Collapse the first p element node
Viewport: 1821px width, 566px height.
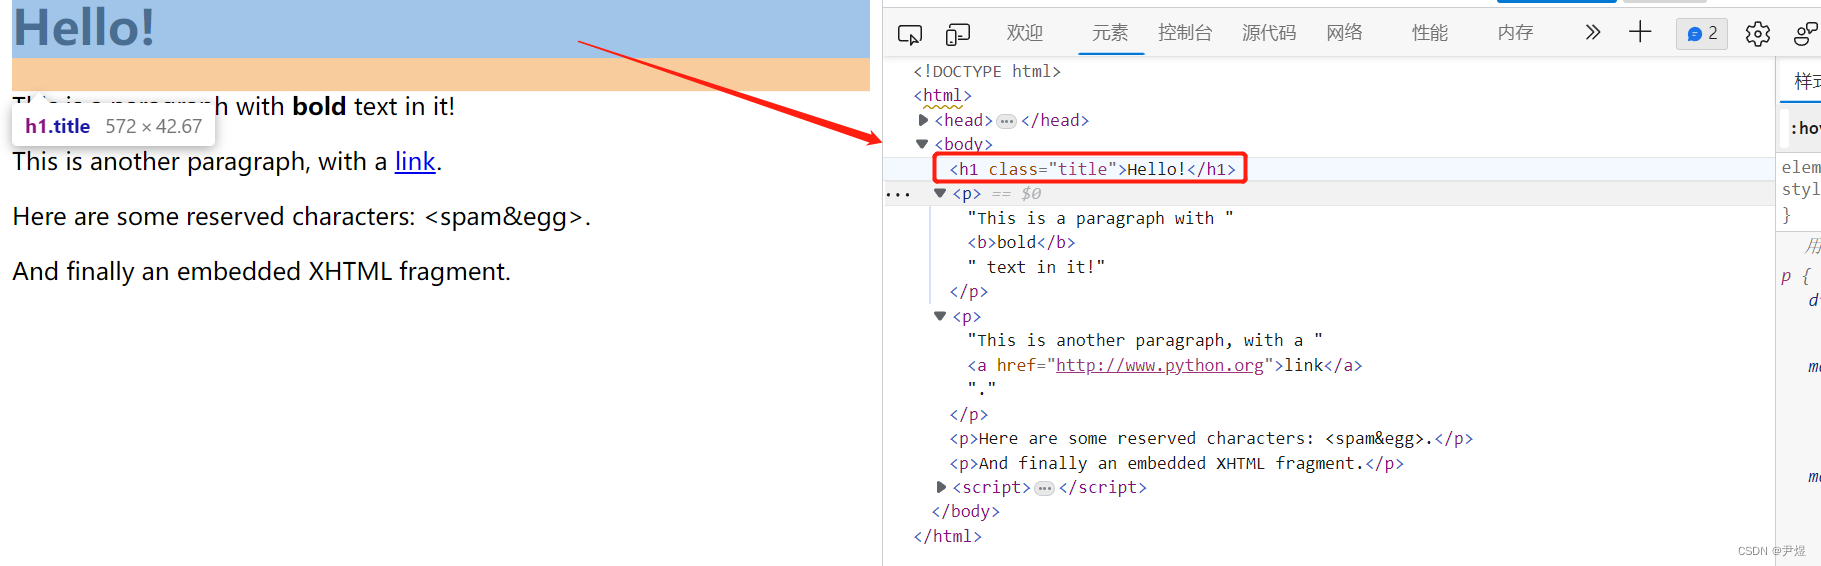[940, 193]
